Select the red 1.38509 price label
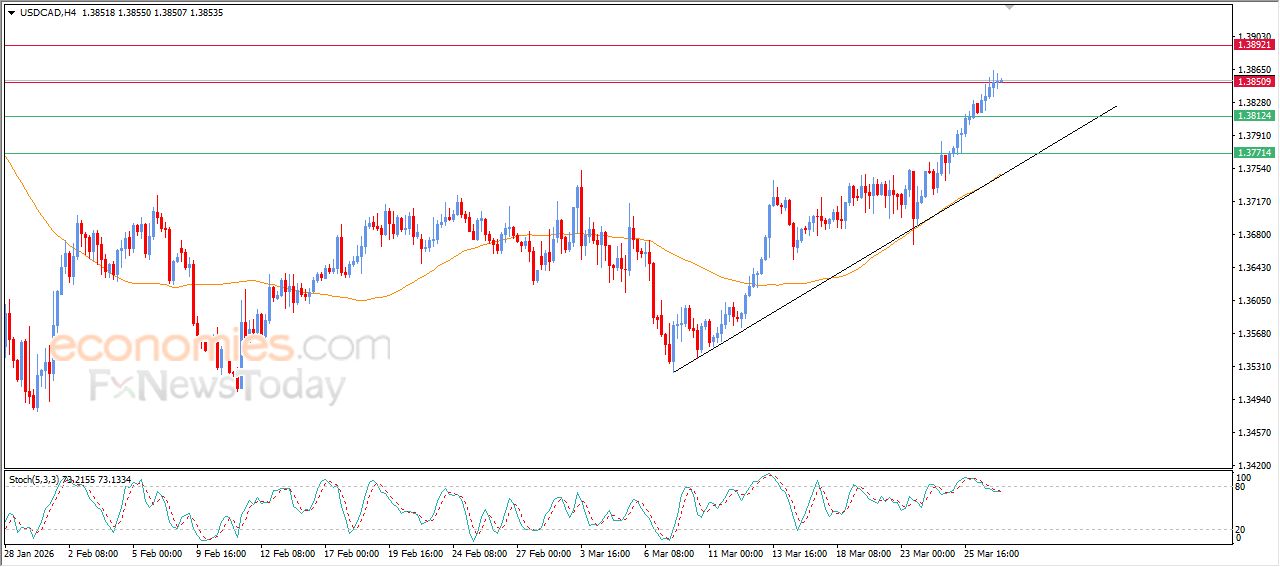The width and height of the screenshot is (1280, 567). click(x=1254, y=82)
